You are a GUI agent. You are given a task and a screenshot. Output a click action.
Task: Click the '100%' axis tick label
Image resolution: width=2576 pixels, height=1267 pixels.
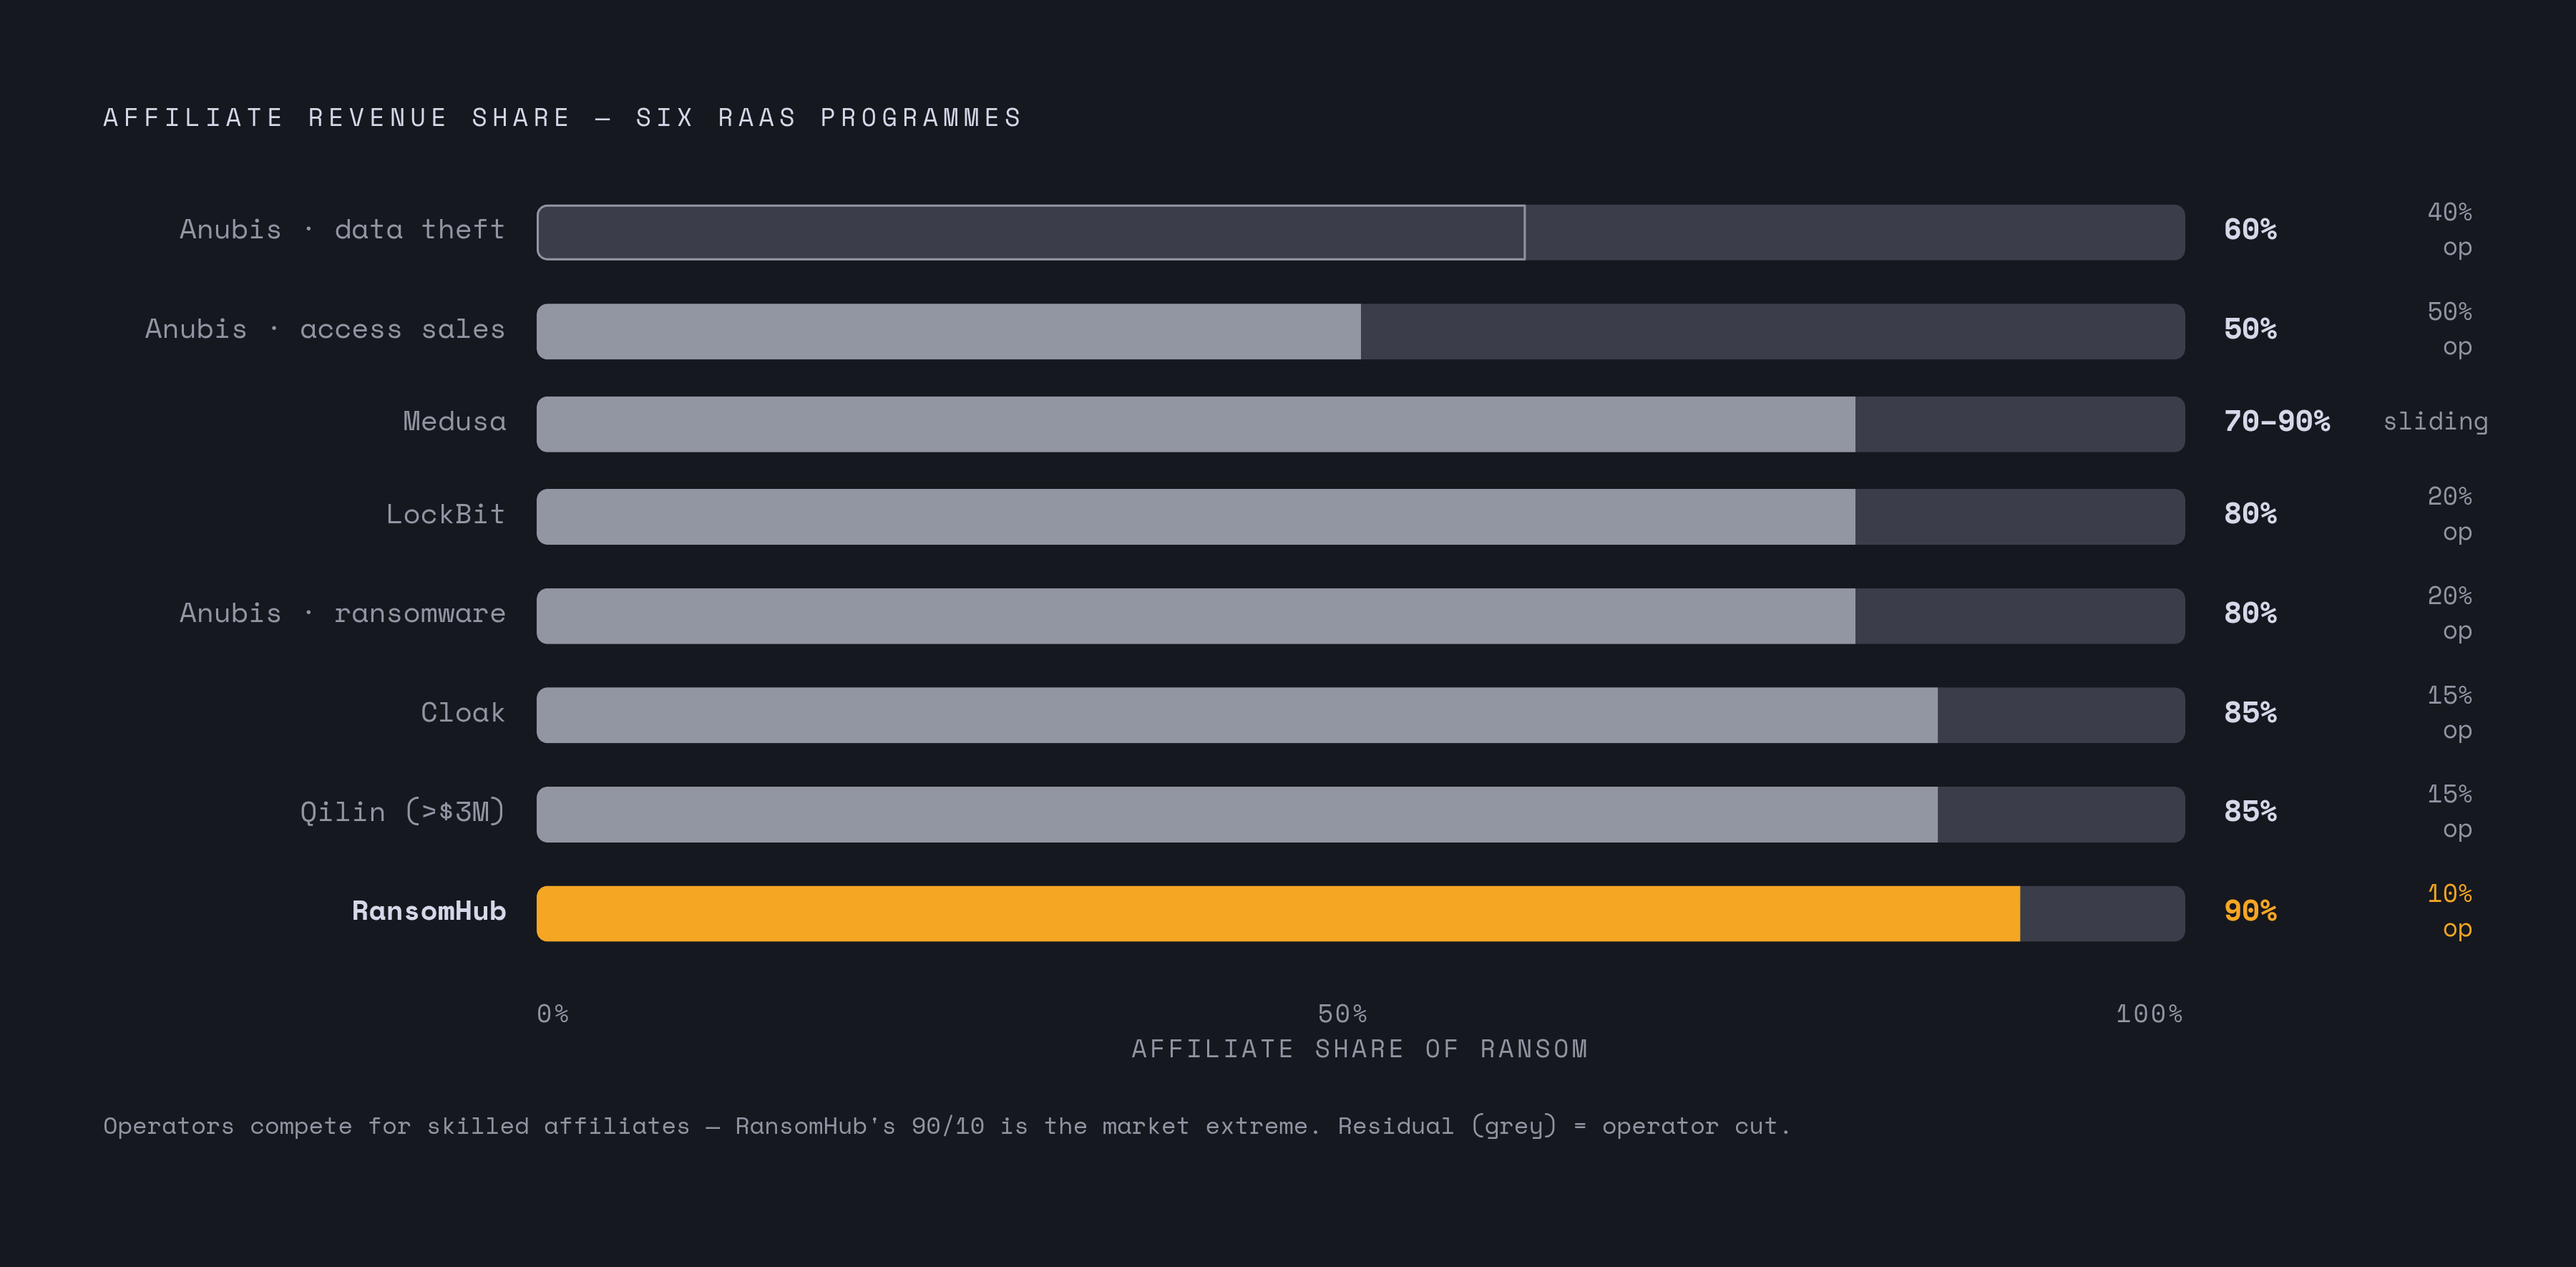(2149, 1014)
